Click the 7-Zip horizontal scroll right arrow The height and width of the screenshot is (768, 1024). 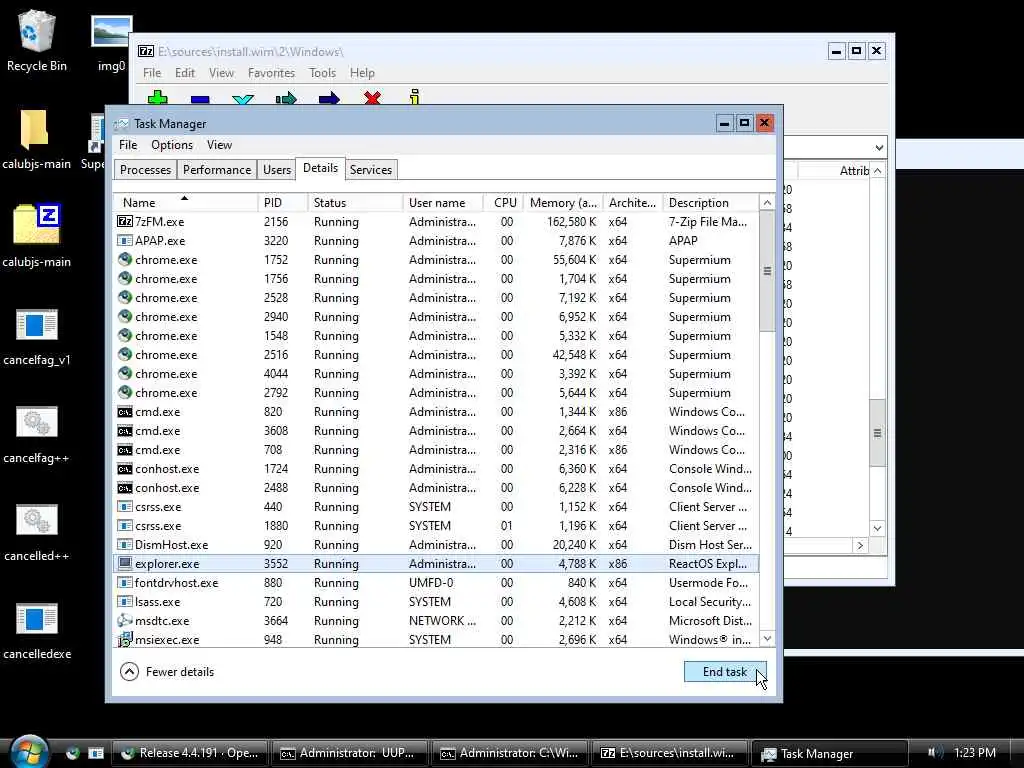[x=860, y=545]
